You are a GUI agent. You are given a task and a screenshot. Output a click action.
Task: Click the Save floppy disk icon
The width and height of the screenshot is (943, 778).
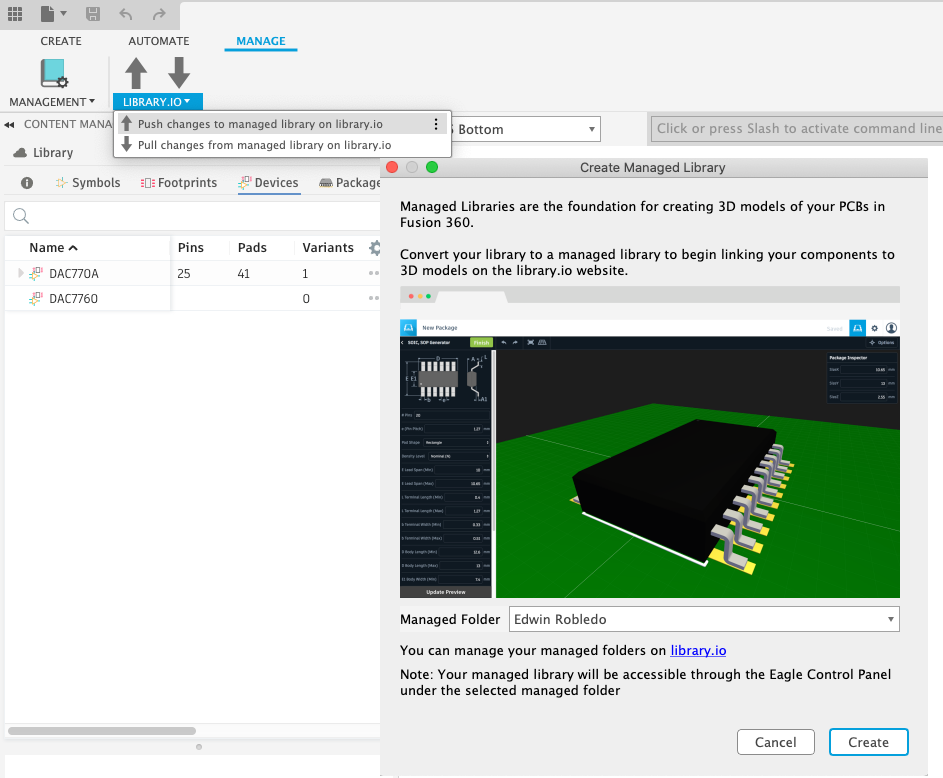(93, 14)
